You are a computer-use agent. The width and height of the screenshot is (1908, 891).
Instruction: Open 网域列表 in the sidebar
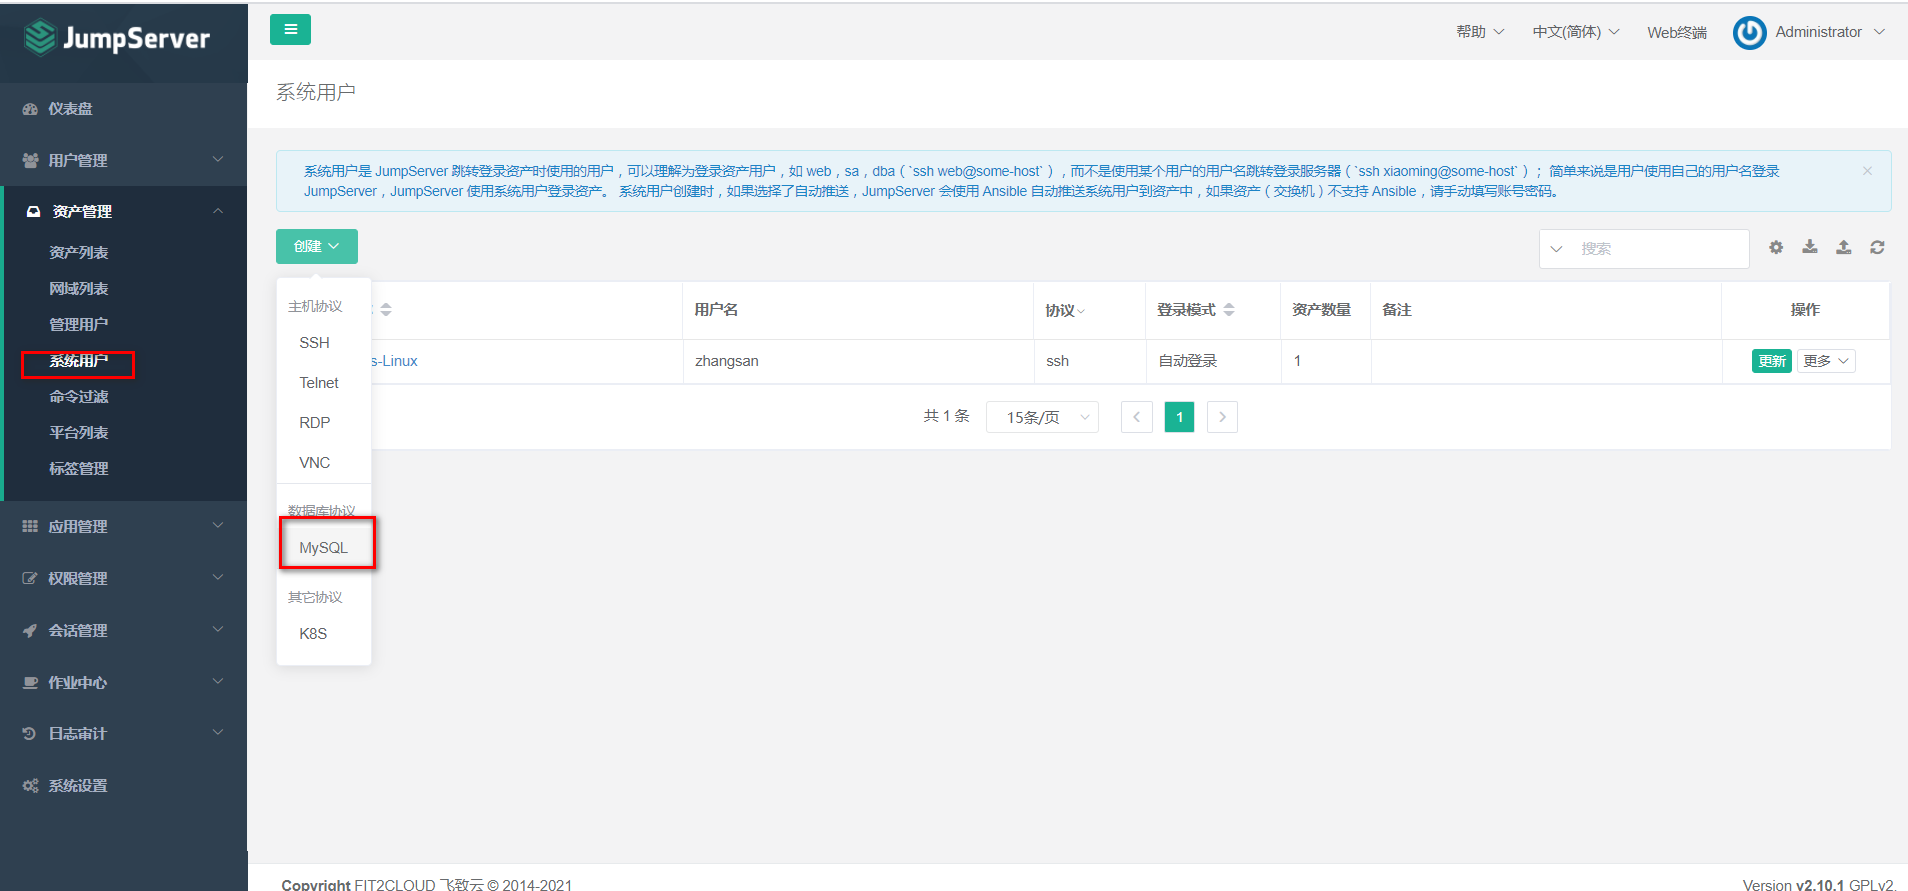pos(79,289)
